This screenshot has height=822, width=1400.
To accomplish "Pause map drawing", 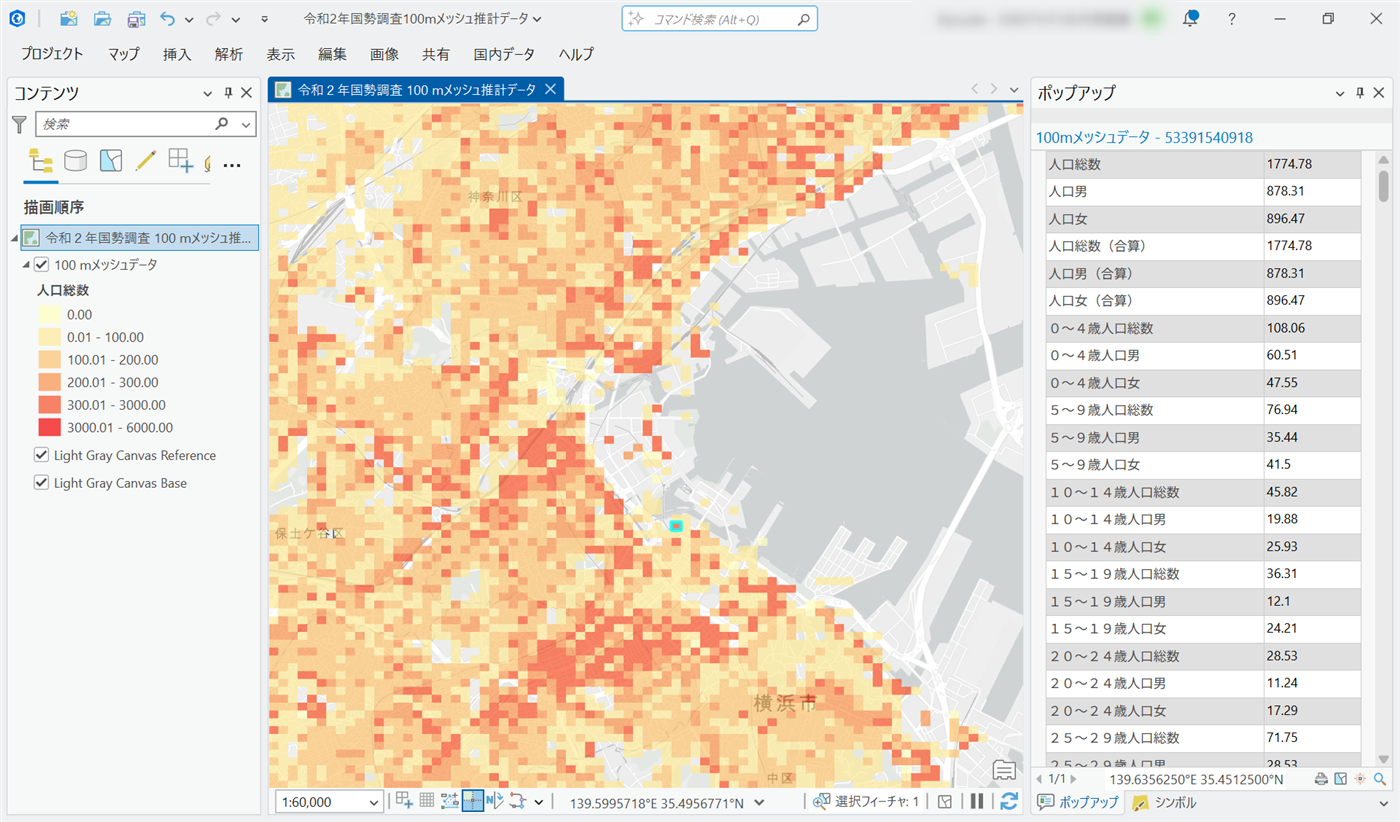I will 977,801.
